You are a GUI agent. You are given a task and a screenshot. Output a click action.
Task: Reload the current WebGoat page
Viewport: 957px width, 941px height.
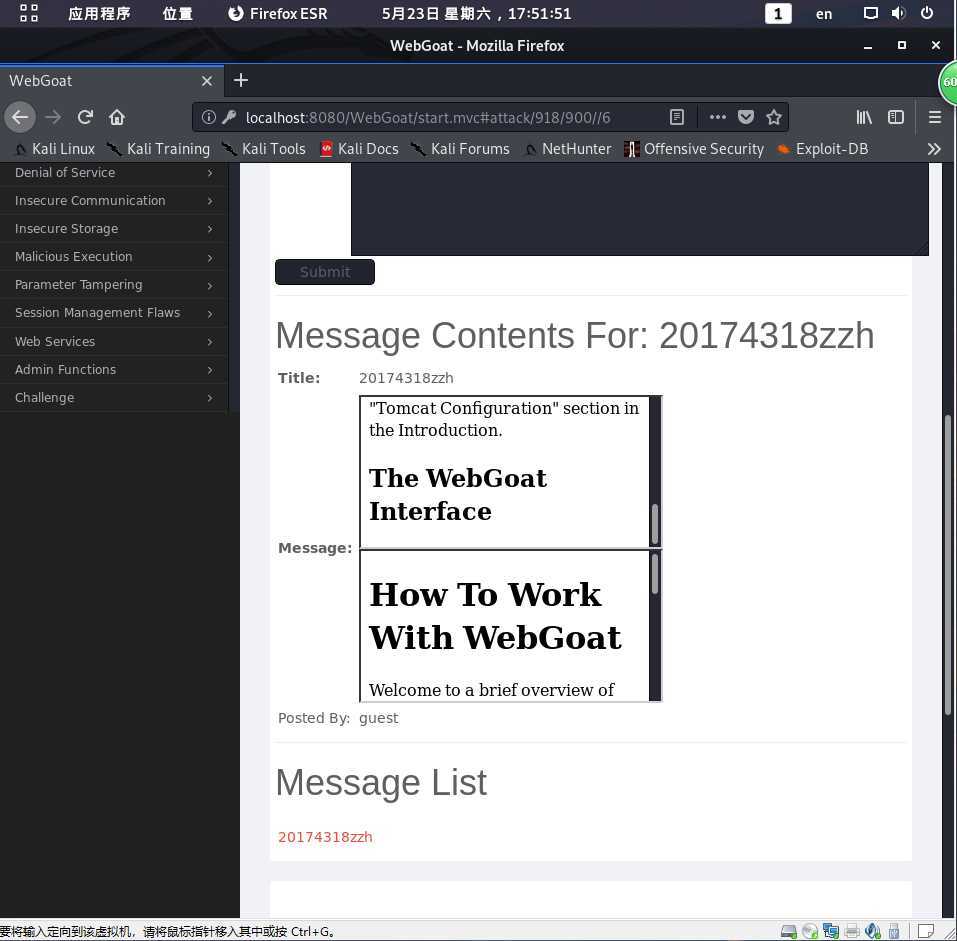85,117
